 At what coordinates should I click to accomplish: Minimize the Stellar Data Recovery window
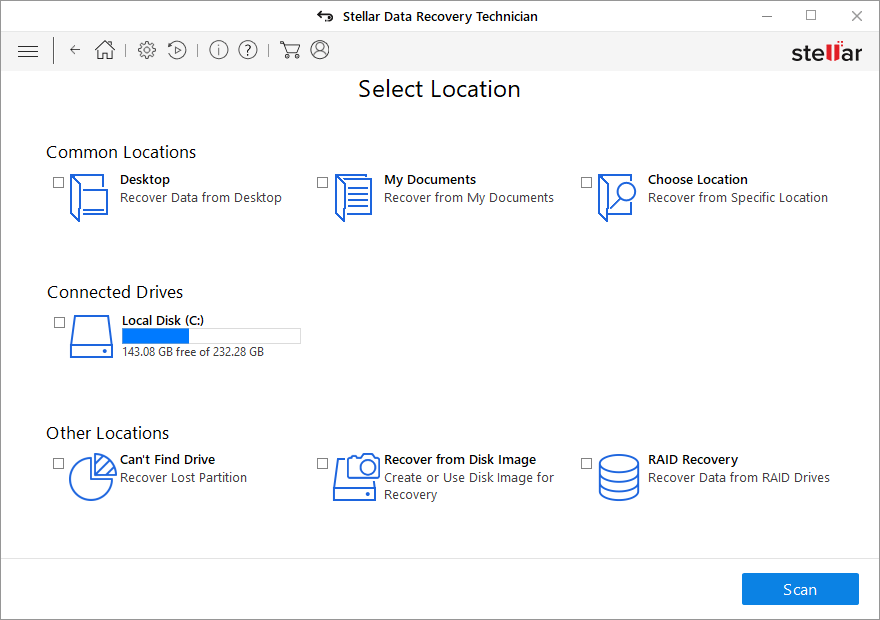(767, 16)
